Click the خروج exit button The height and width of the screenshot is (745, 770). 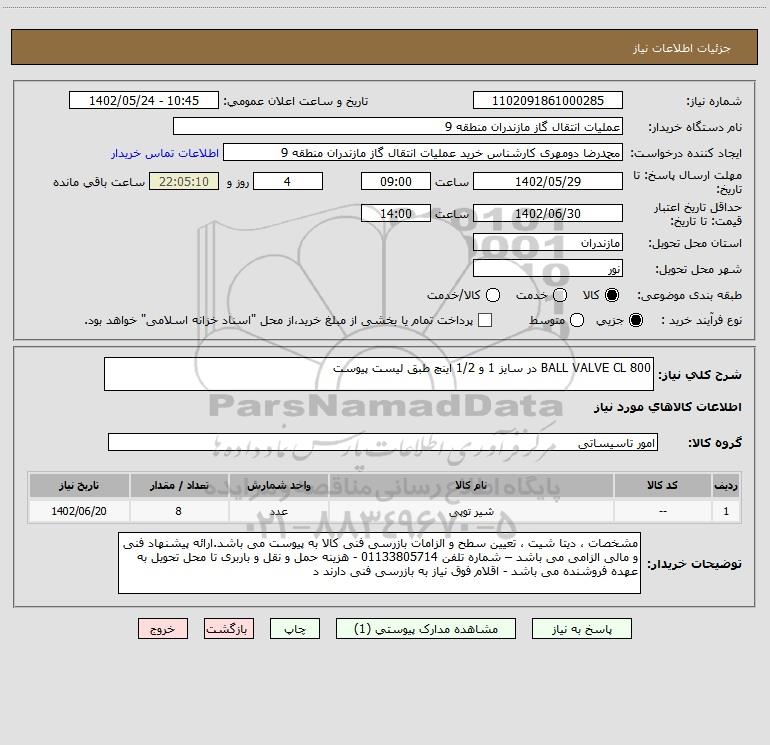pyautogui.click(x=163, y=629)
